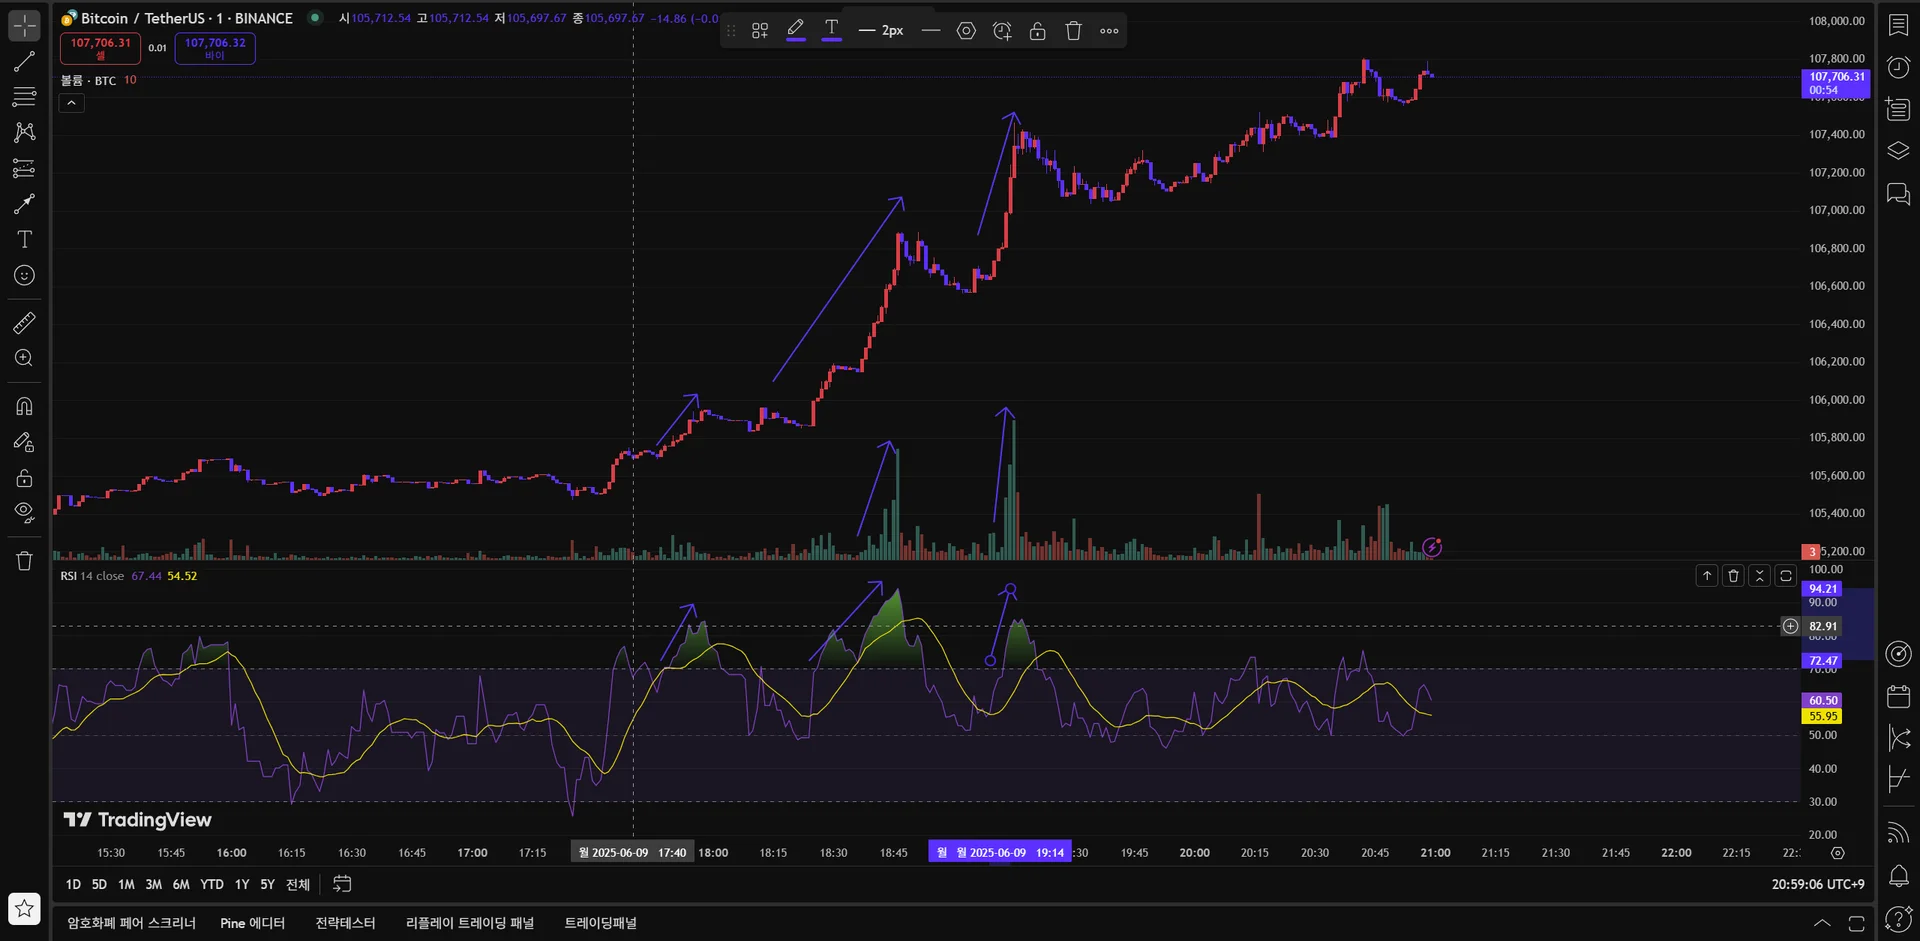1920x941 pixels.
Task: Switch to the 전략테스터 tab
Action: [x=345, y=923]
